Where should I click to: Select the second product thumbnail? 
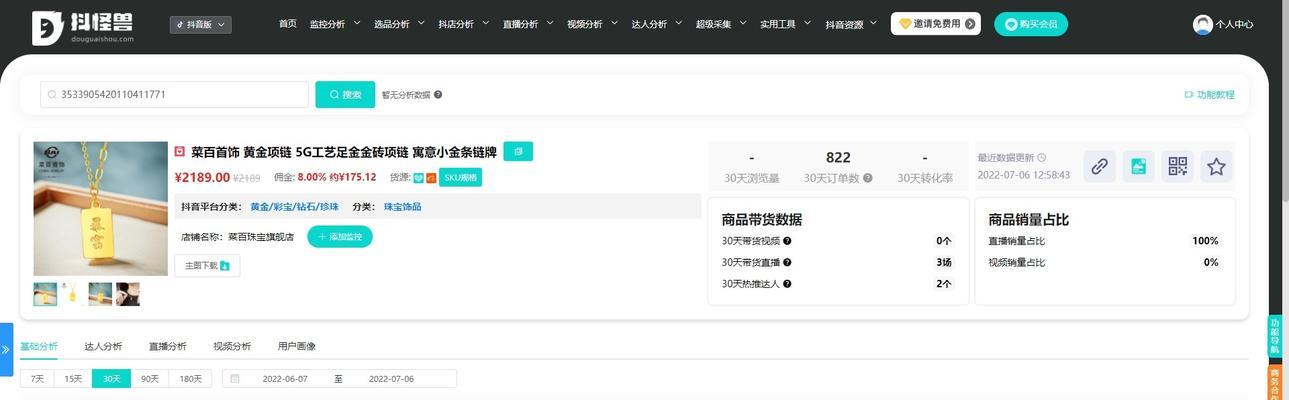point(73,294)
